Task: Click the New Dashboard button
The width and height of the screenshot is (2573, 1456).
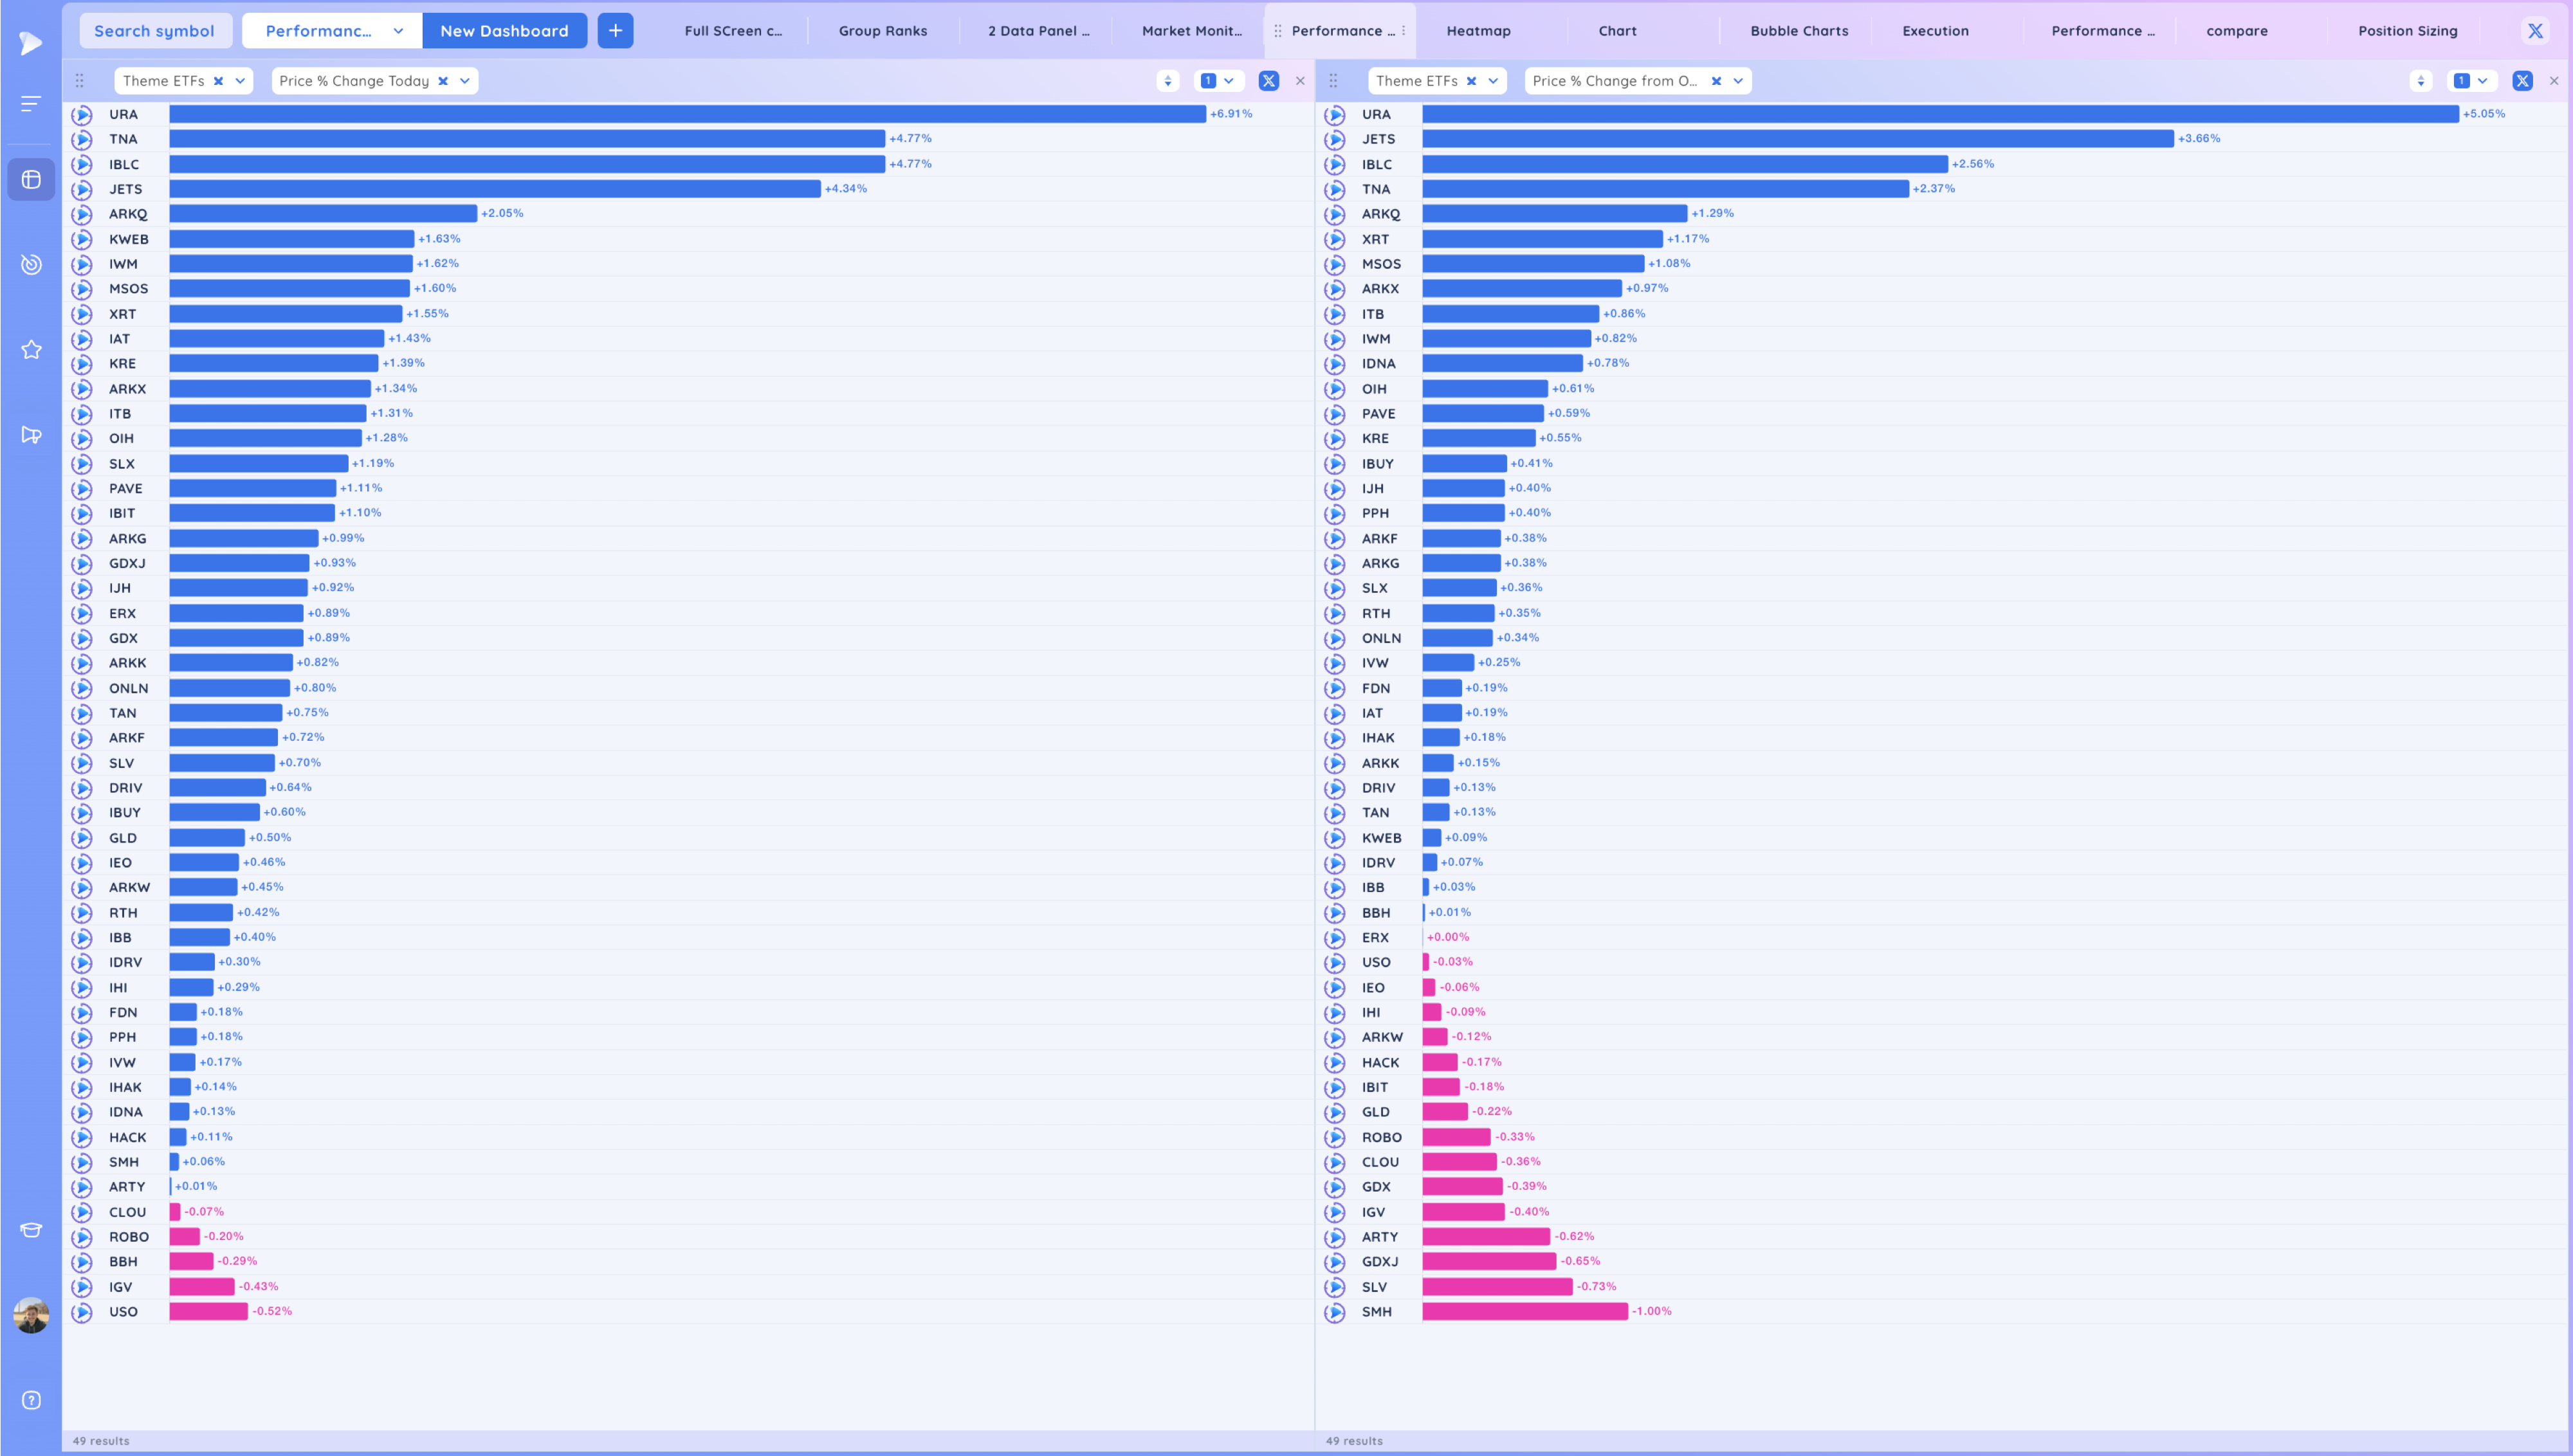Action: point(504,31)
